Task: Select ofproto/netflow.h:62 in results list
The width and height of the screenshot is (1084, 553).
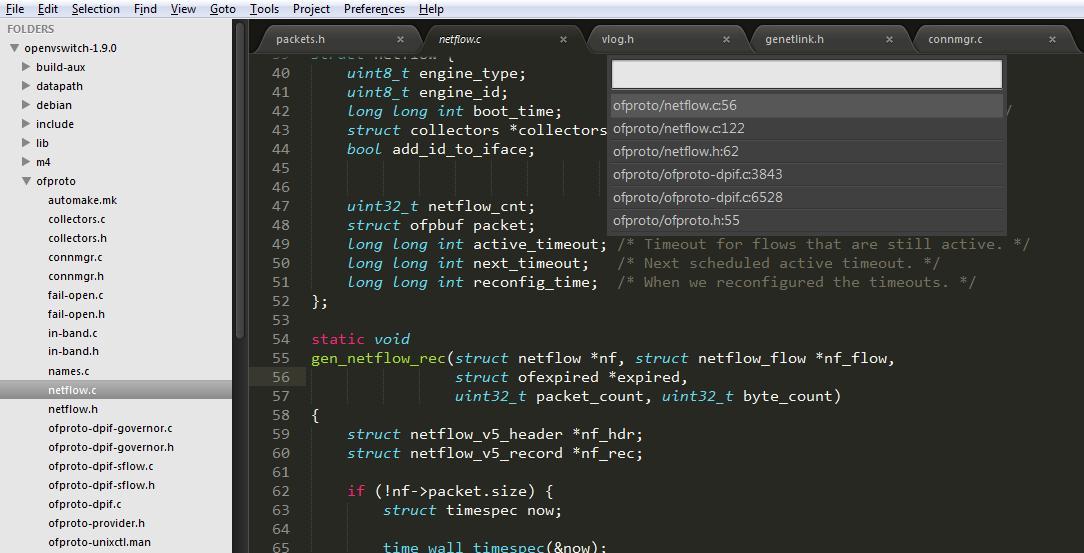Action: pyautogui.click(x=676, y=151)
